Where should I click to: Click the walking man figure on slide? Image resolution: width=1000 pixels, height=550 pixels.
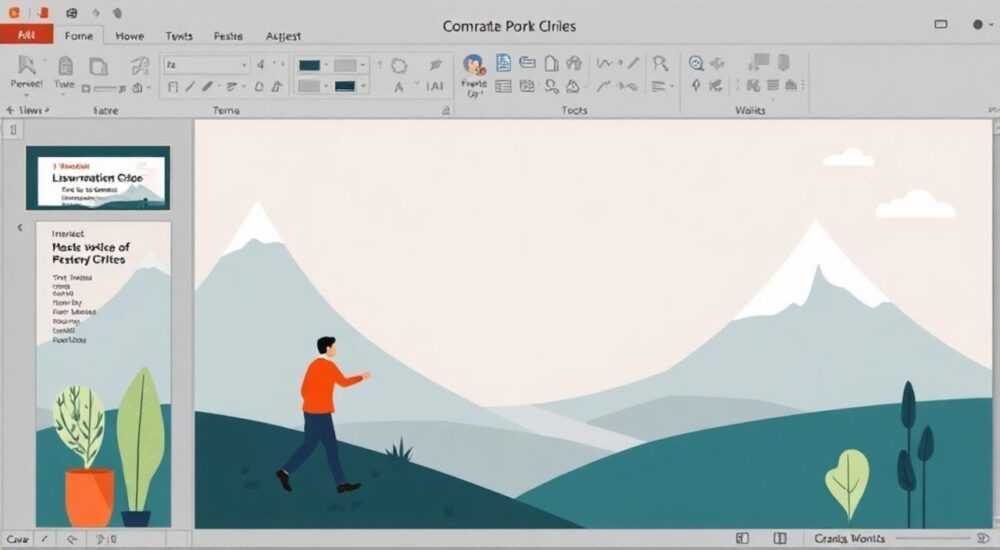[x=321, y=415]
